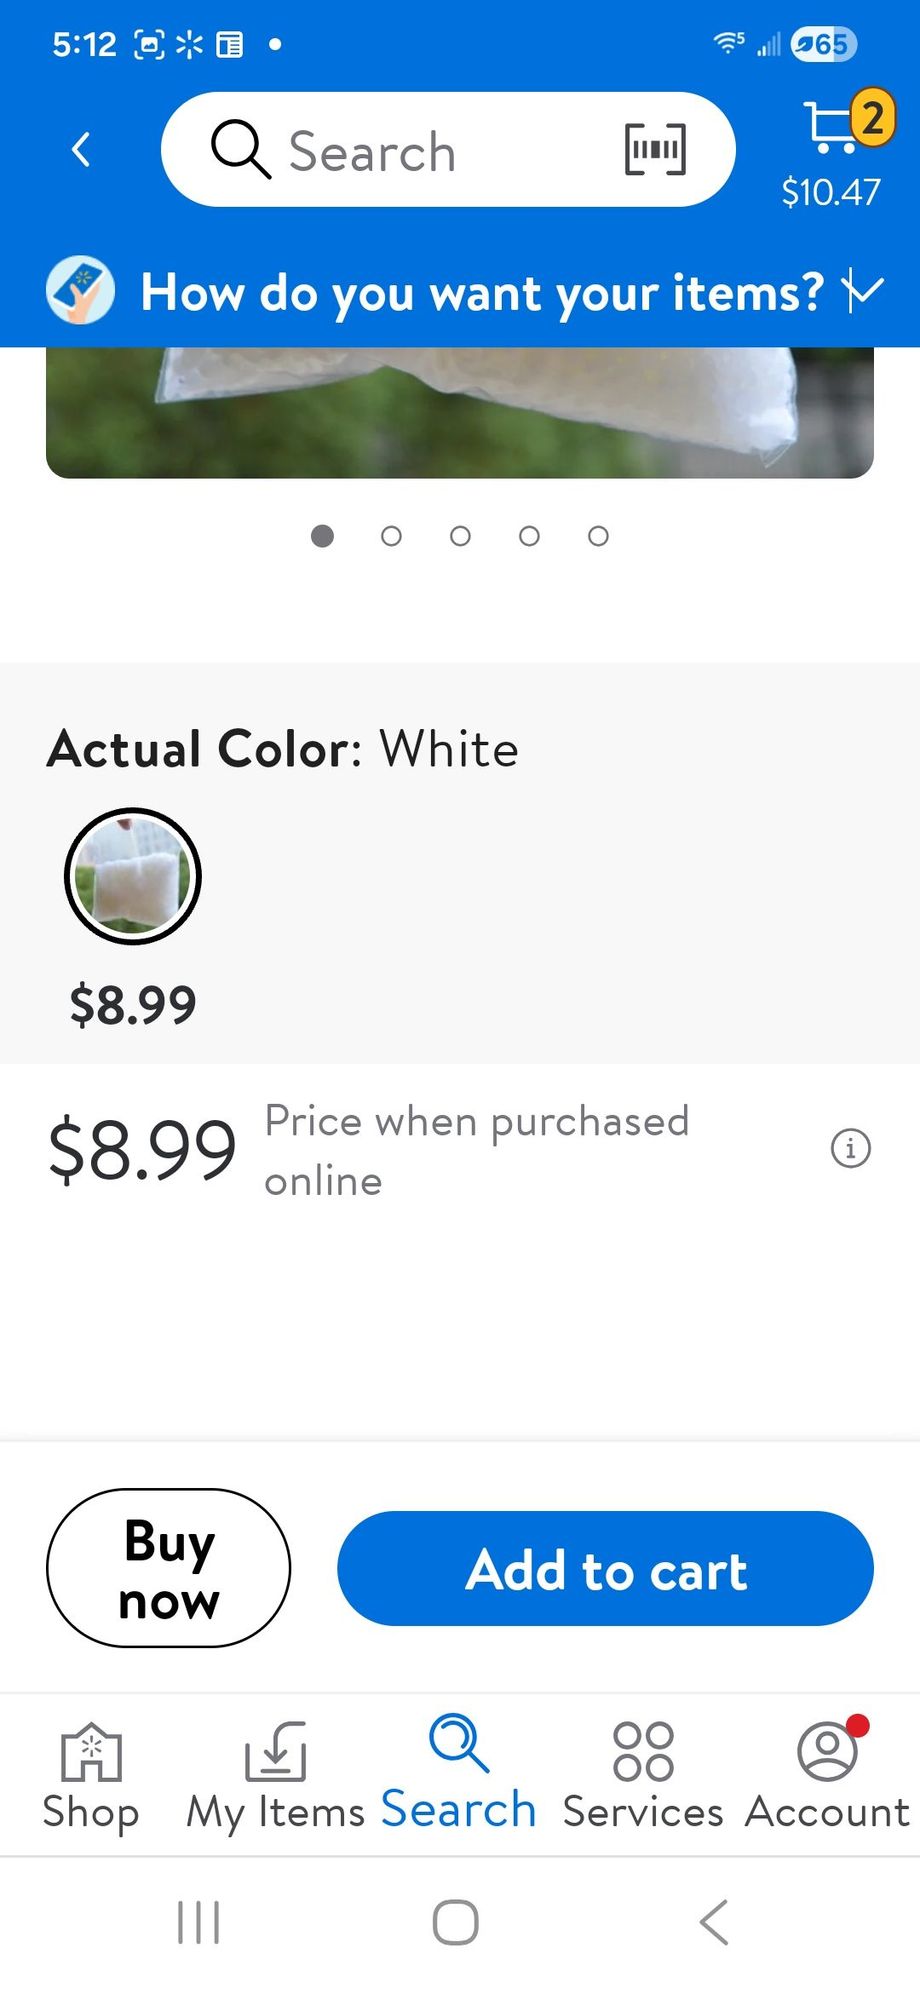
Task: Jump to third product image dot
Action: [x=460, y=537]
